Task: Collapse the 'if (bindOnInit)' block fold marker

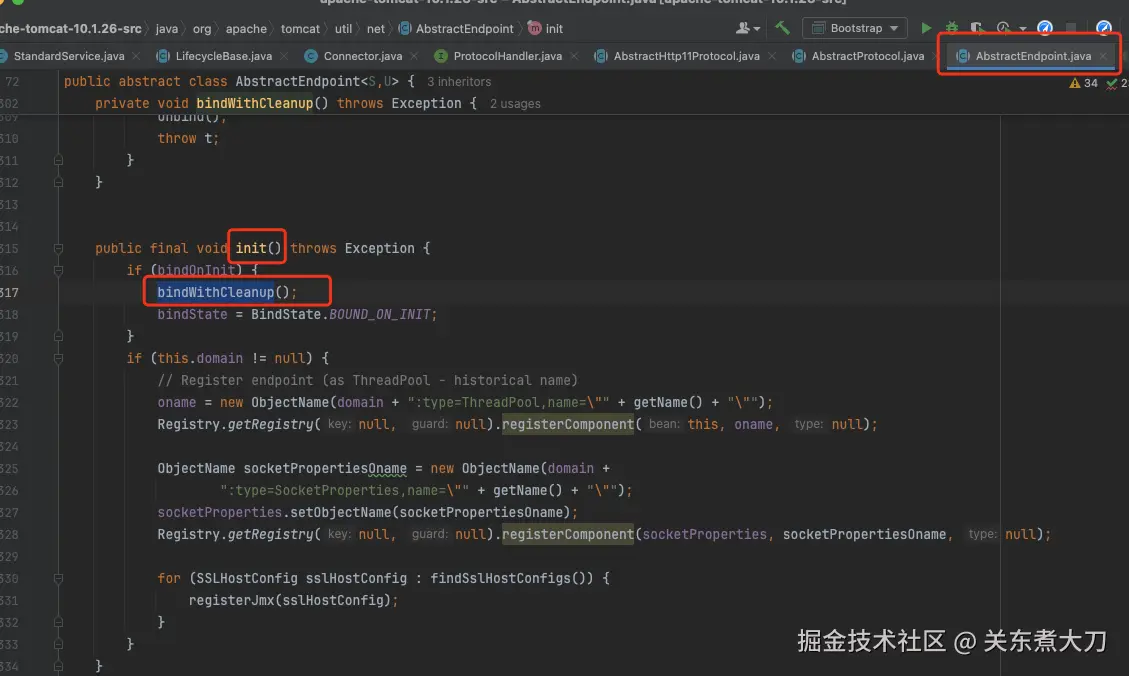Action: click(x=58, y=271)
